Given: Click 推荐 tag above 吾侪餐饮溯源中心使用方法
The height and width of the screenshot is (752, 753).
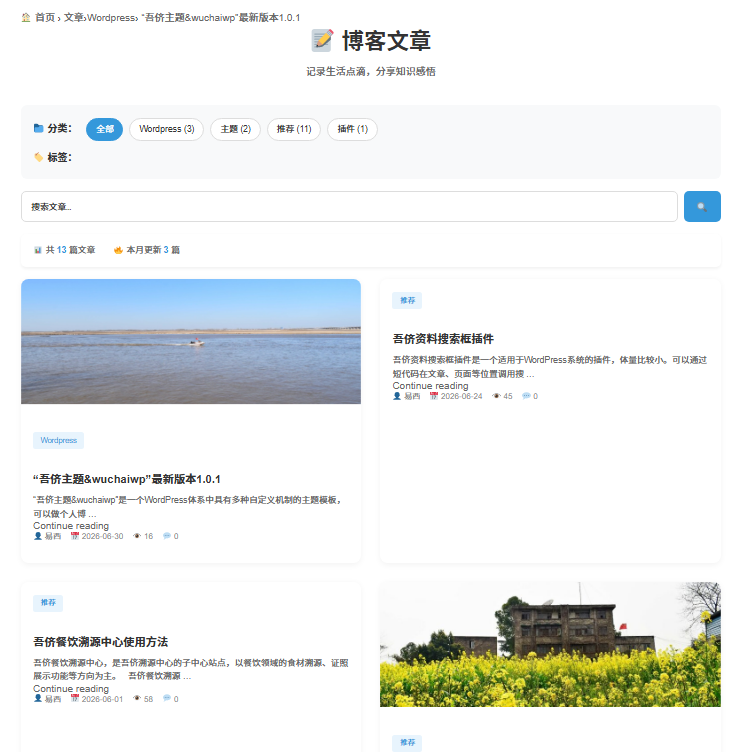Looking at the screenshot, I should [x=48, y=603].
